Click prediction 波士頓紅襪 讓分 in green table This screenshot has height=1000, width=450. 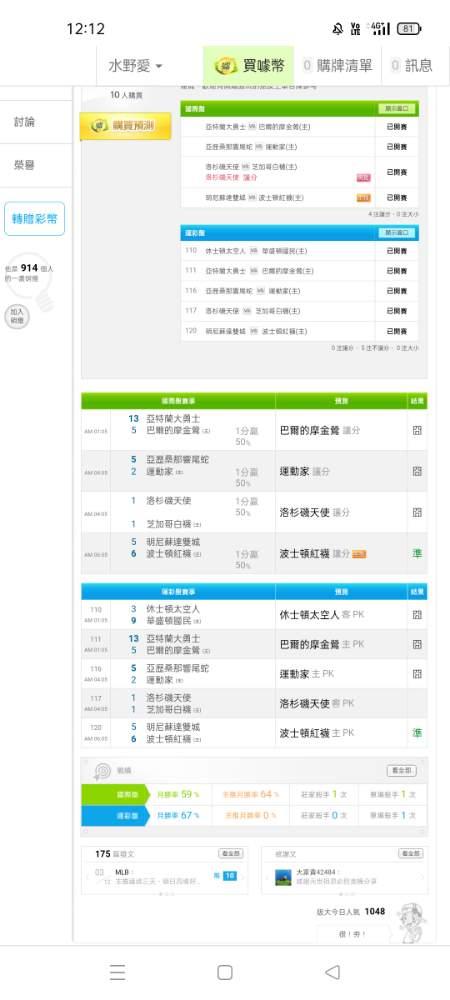[315, 554]
